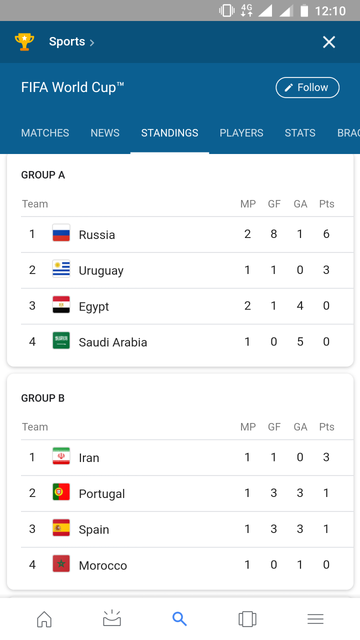
Task: Tap the Portugal flag icon
Action: [x=61, y=493]
